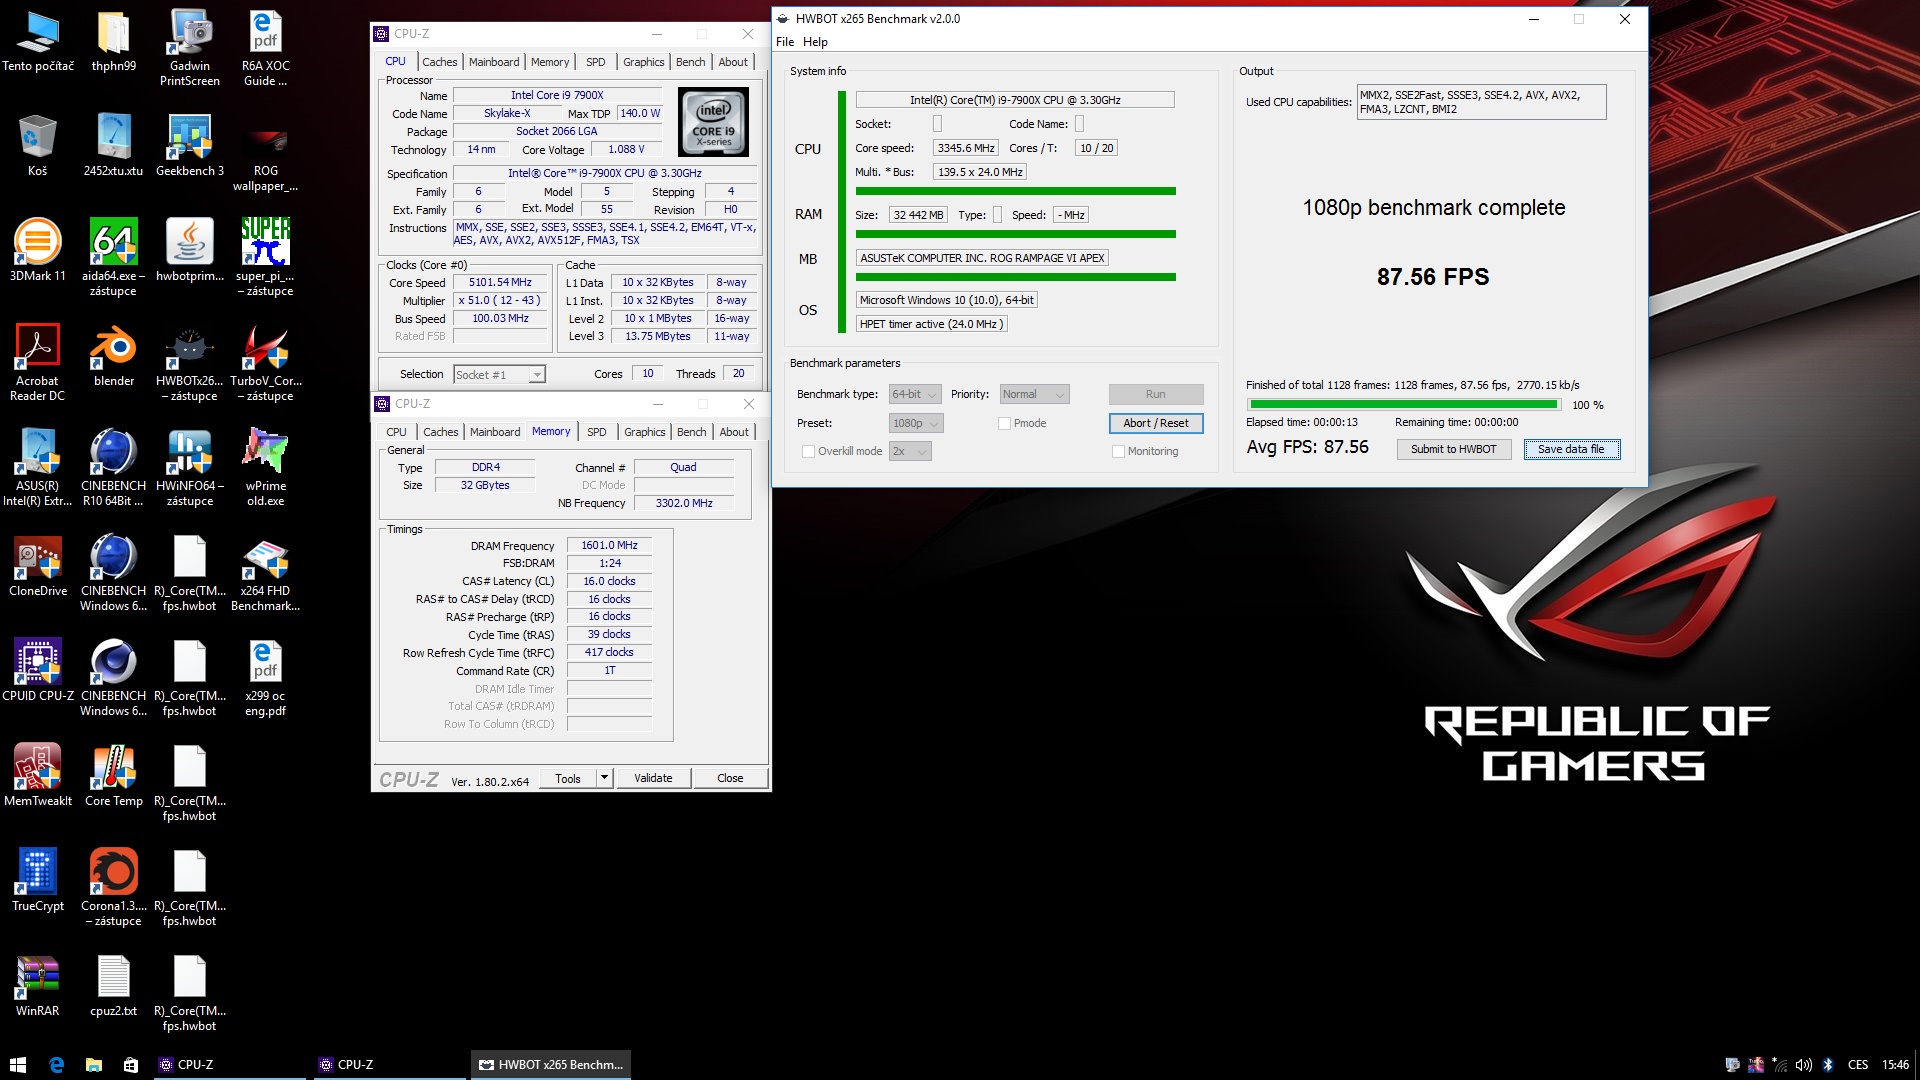
Task: Open Benchmark type 64-bit dropdown
Action: pyautogui.click(x=915, y=394)
